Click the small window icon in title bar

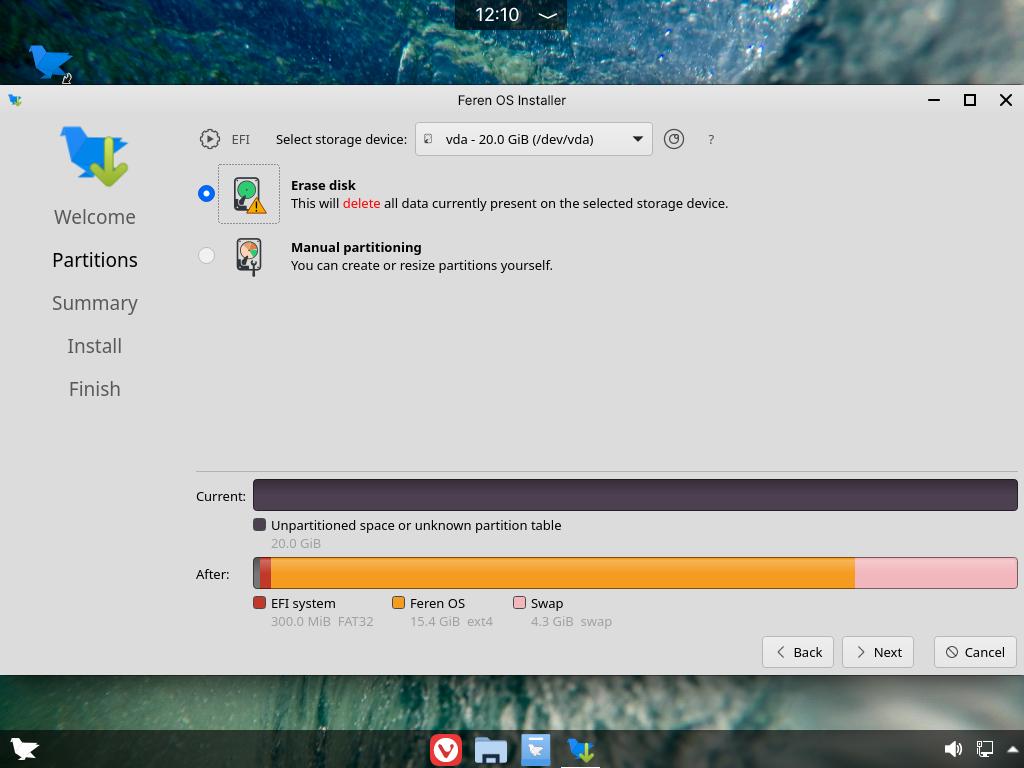click(x=14, y=100)
